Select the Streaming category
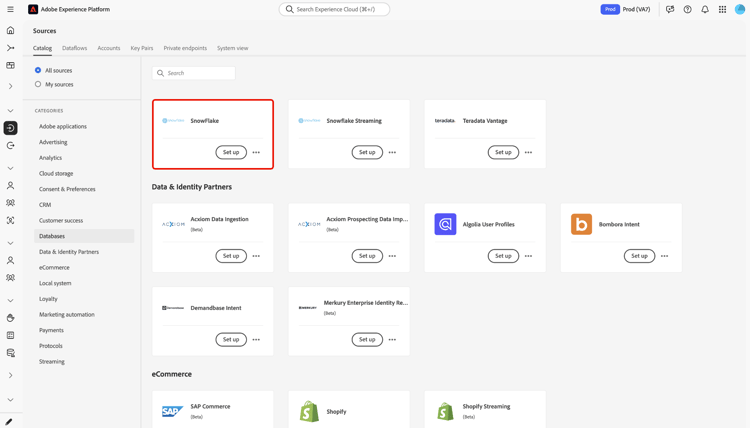750x428 pixels. pos(52,362)
